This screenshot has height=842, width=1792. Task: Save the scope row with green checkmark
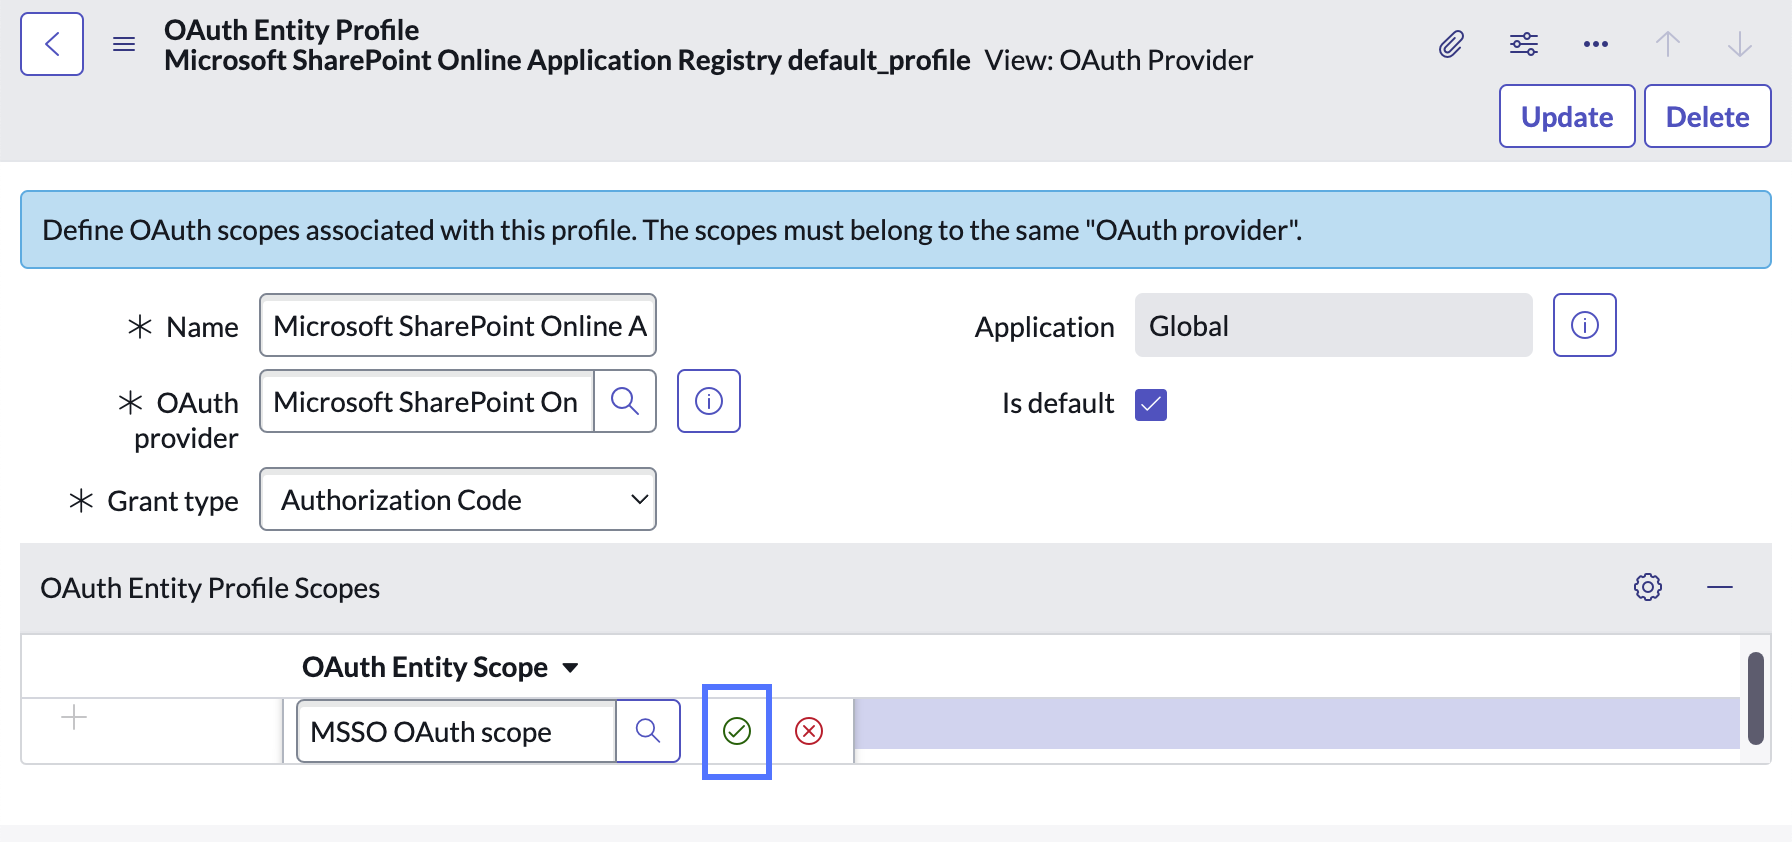[737, 732]
